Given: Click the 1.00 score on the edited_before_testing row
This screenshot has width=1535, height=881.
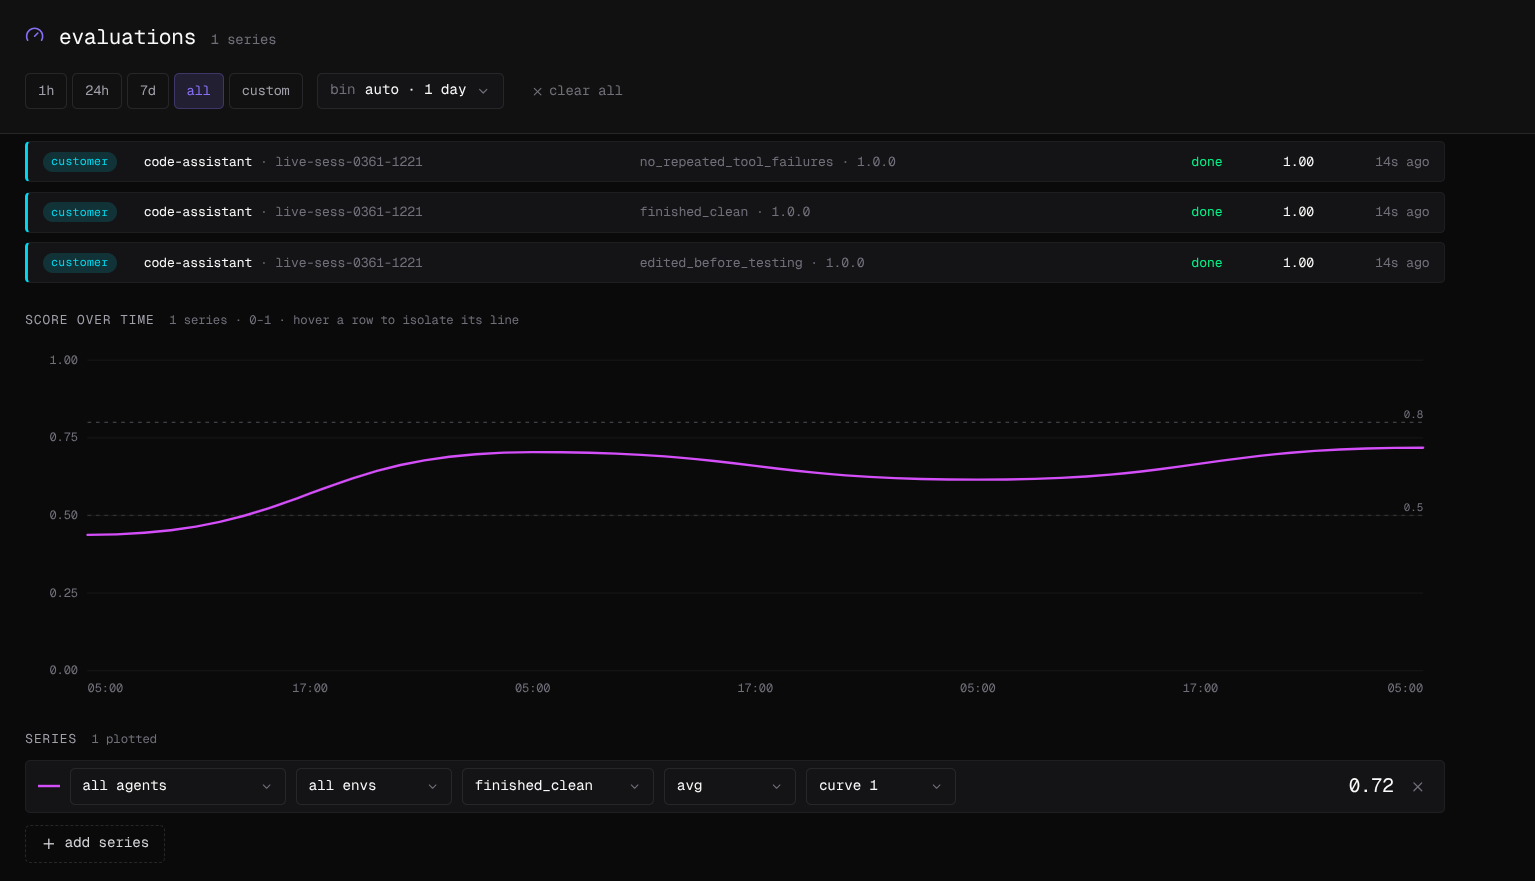Looking at the screenshot, I should [x=1298, y=263].
